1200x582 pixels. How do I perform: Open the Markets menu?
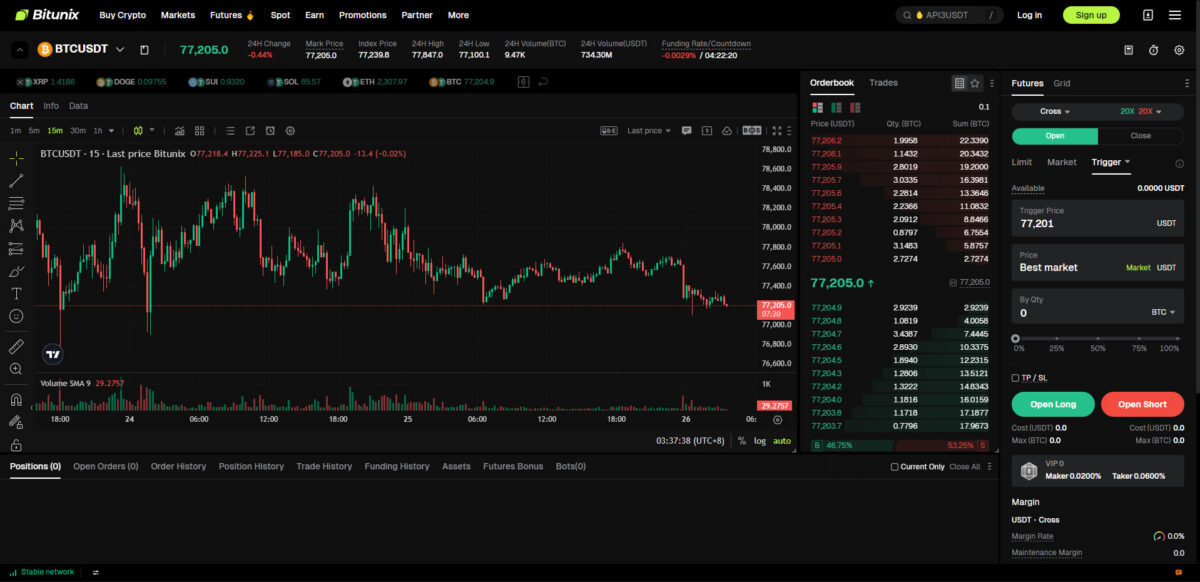(x=178, y=15)
